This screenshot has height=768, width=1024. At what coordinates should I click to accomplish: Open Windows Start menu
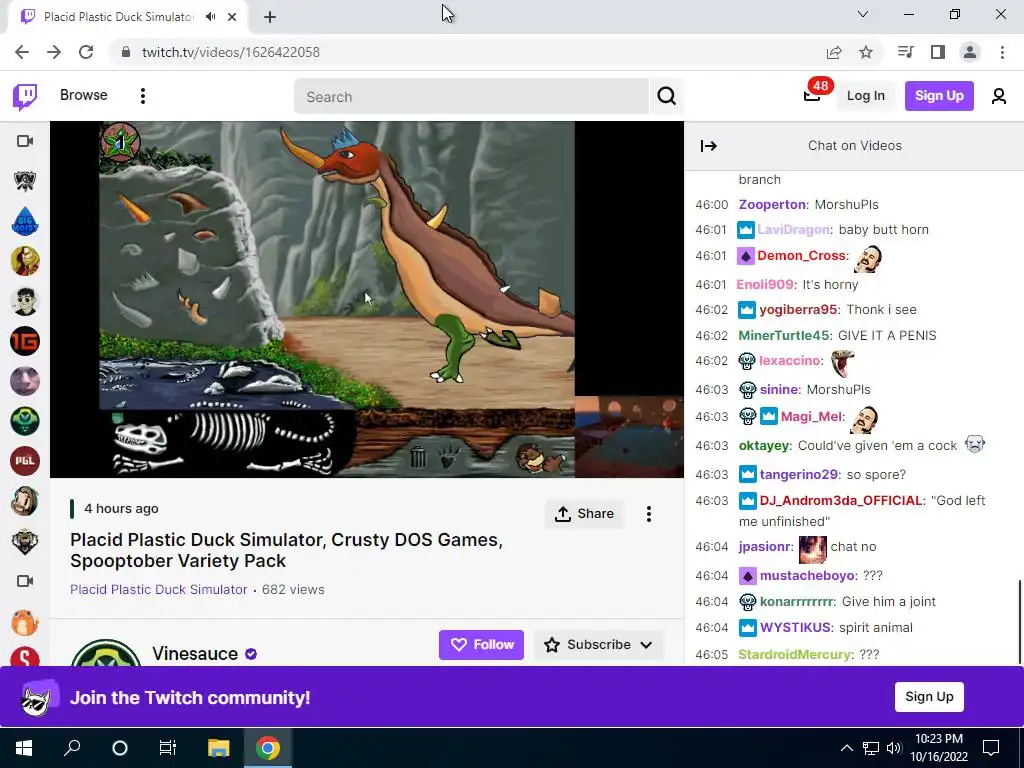pos(24,747)
